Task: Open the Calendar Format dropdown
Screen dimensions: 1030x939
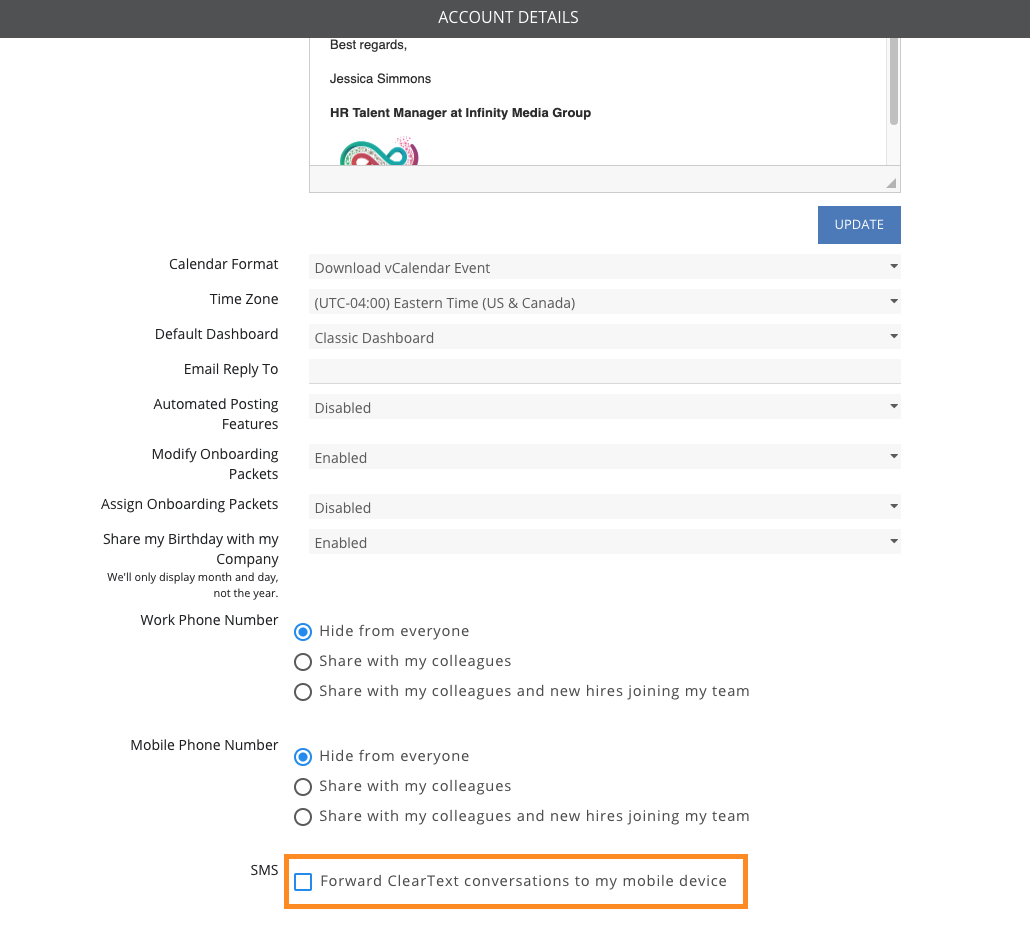Action: 604,267
